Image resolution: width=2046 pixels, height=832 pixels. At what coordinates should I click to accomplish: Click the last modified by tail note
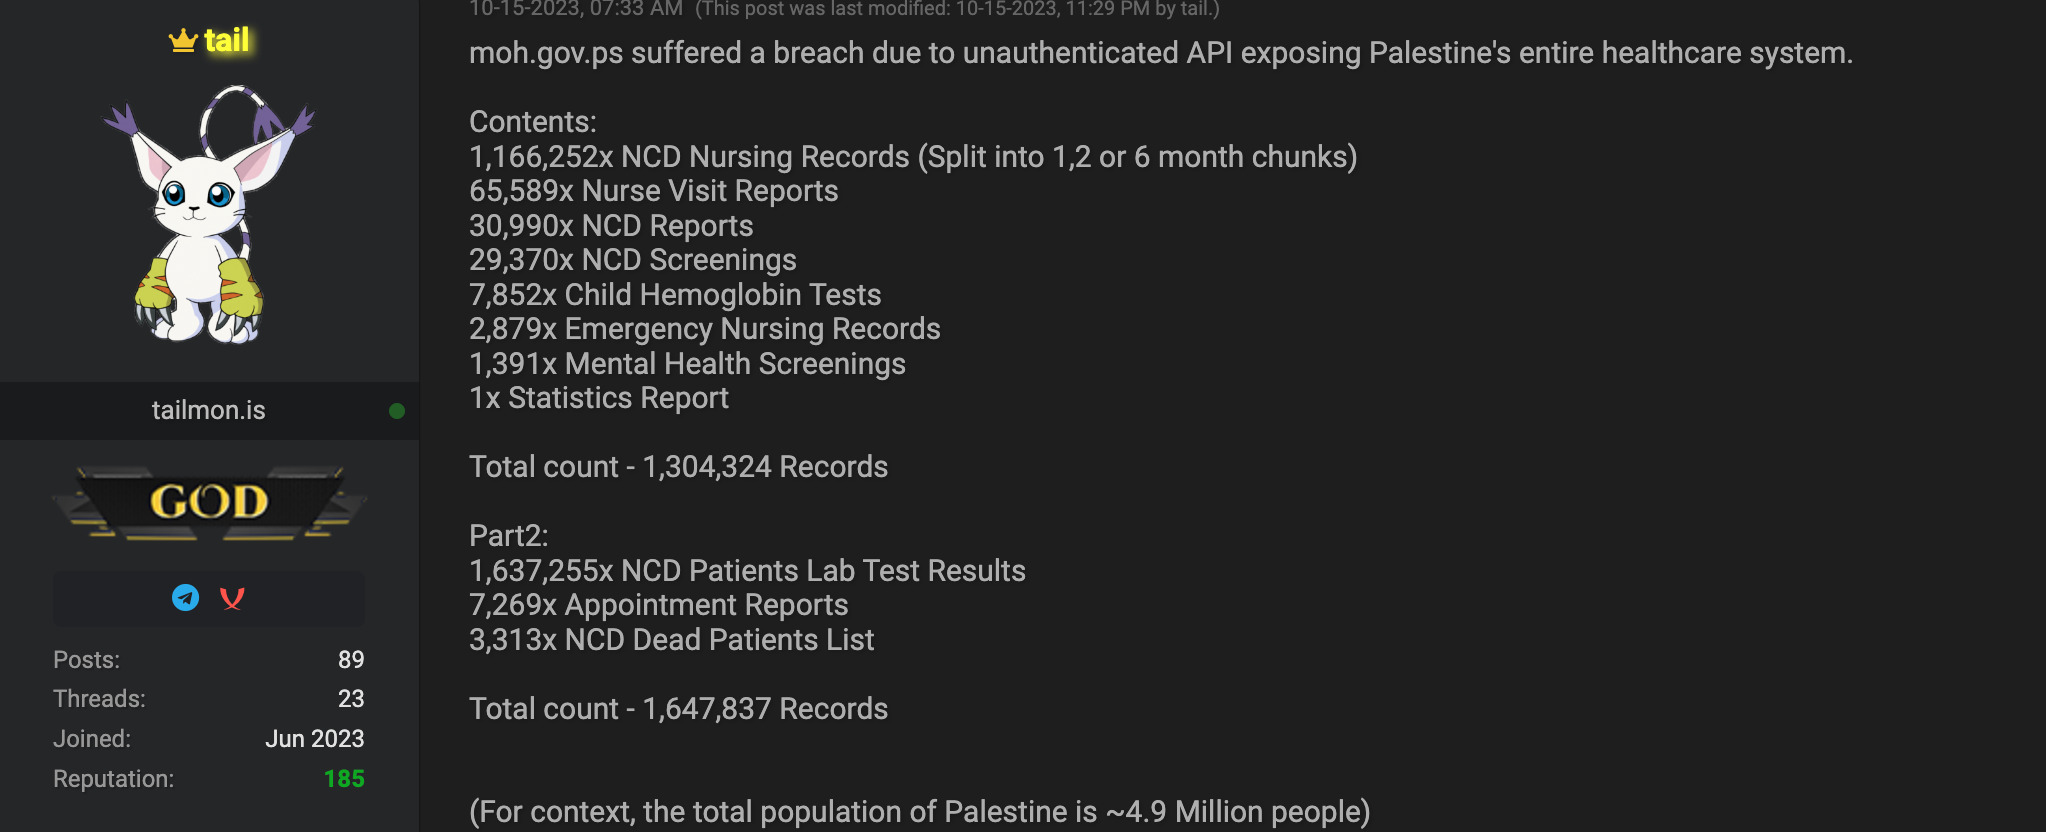tap(958, 9)
